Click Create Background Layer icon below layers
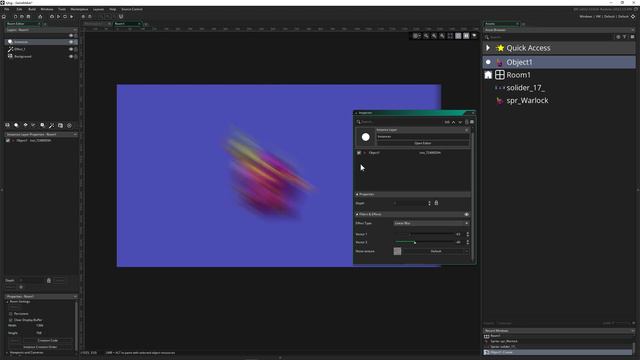Image resolution: width=640 pixels, height=360 pixels. tap(7, 125)
